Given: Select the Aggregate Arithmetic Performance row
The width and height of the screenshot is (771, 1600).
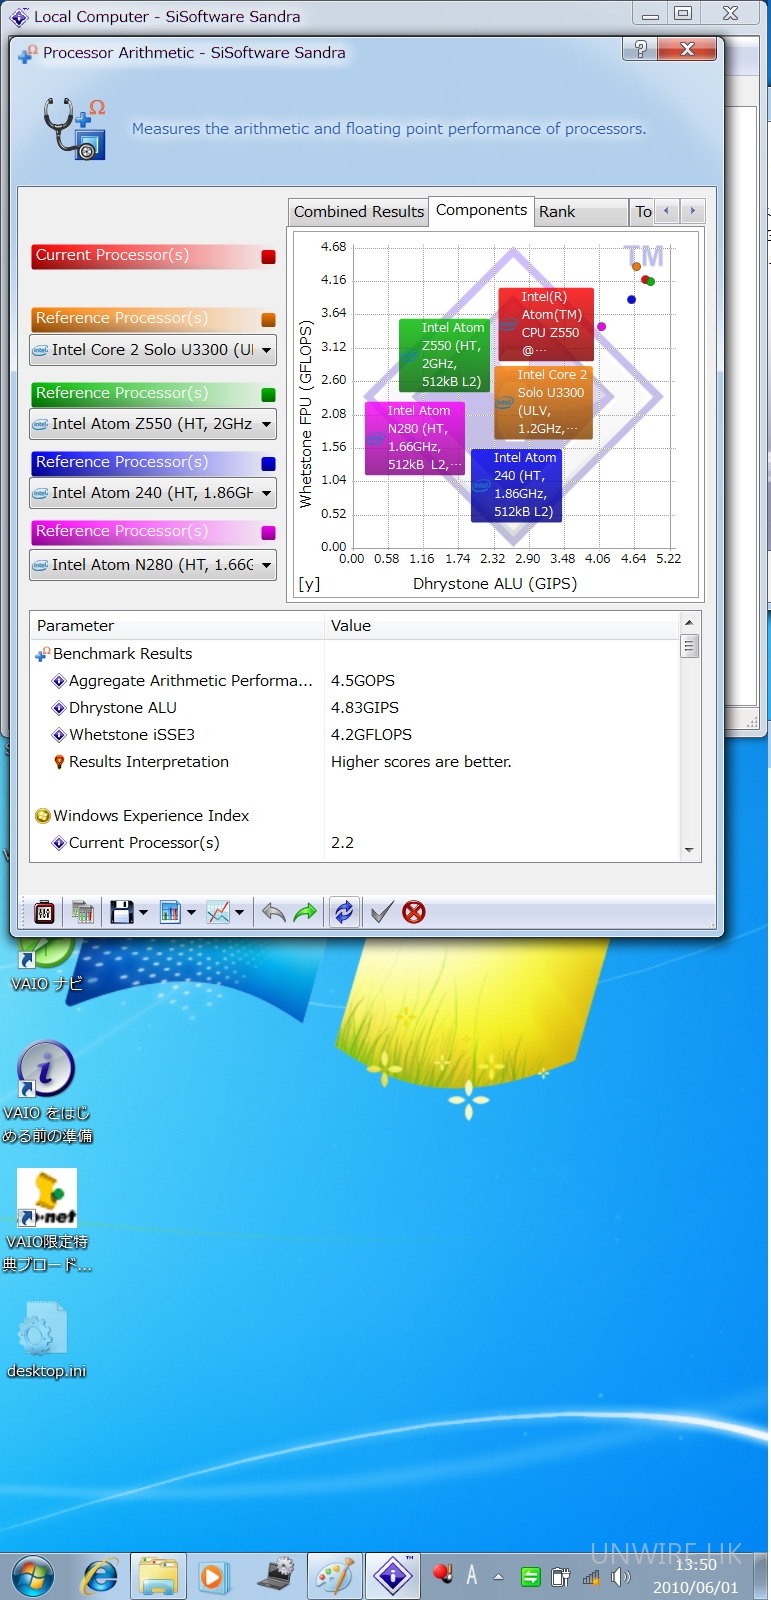Looking at the screenshot, I should tap(190, 681).
